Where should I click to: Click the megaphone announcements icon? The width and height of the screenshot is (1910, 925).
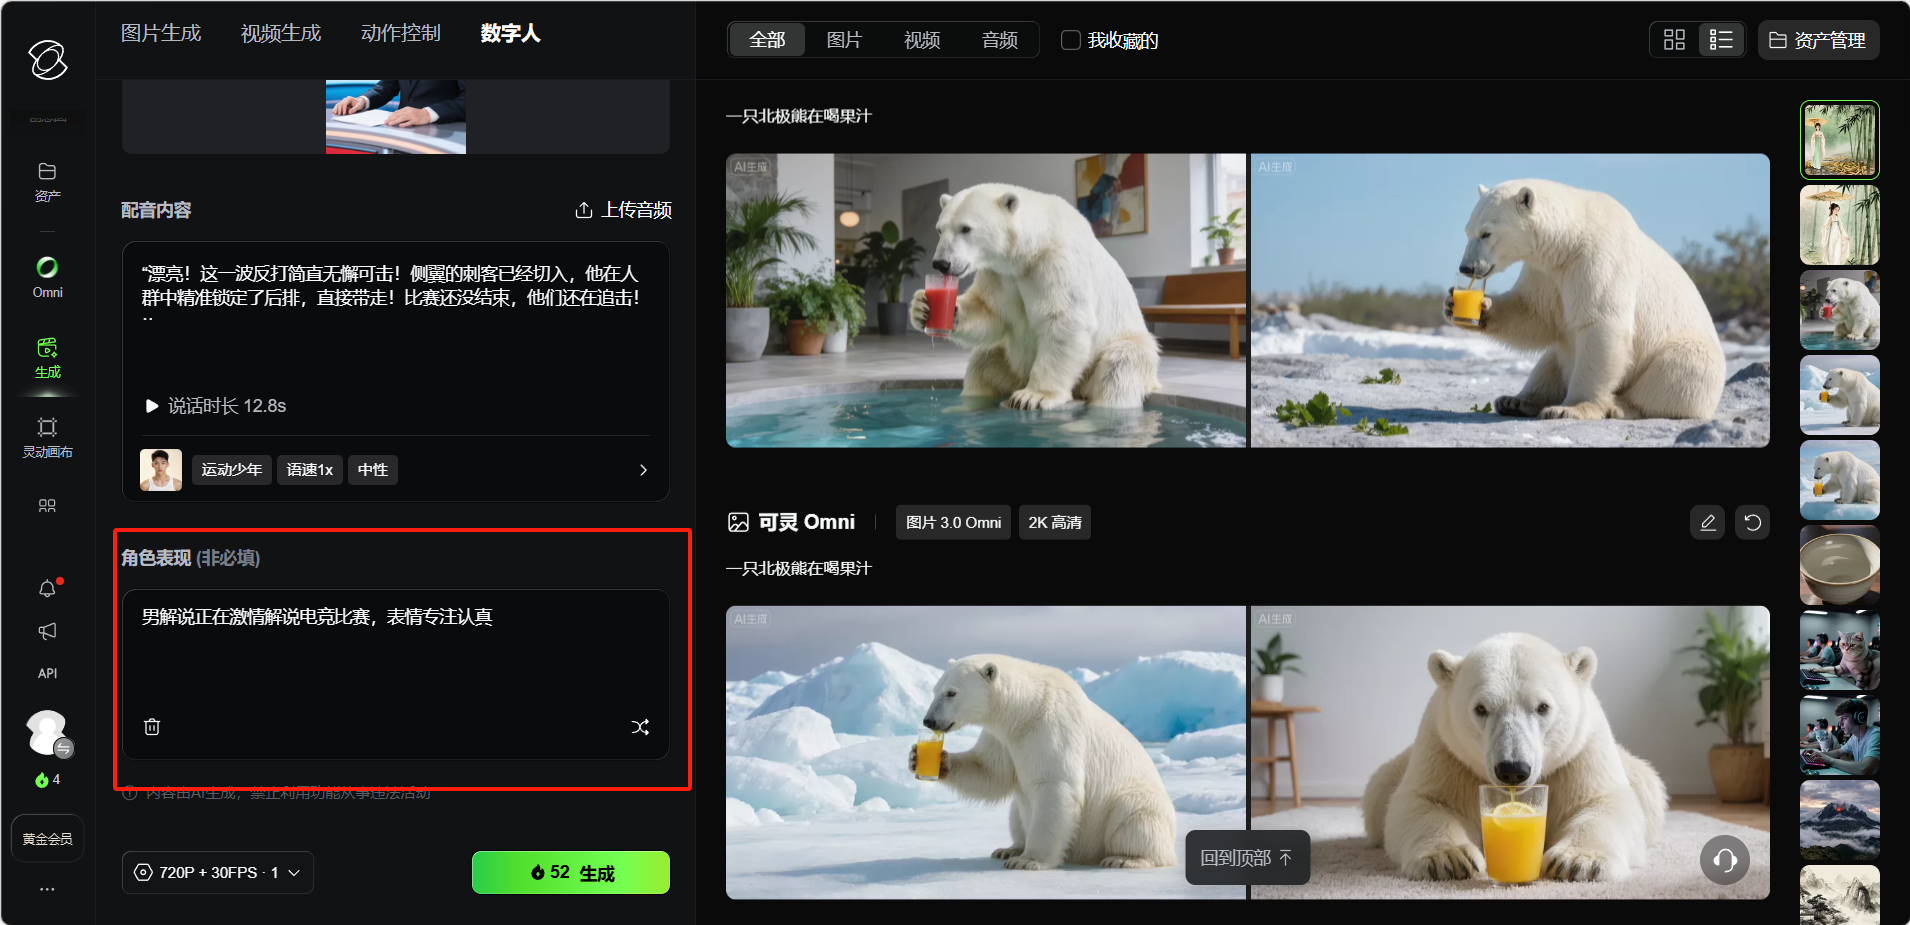point(47,631)
